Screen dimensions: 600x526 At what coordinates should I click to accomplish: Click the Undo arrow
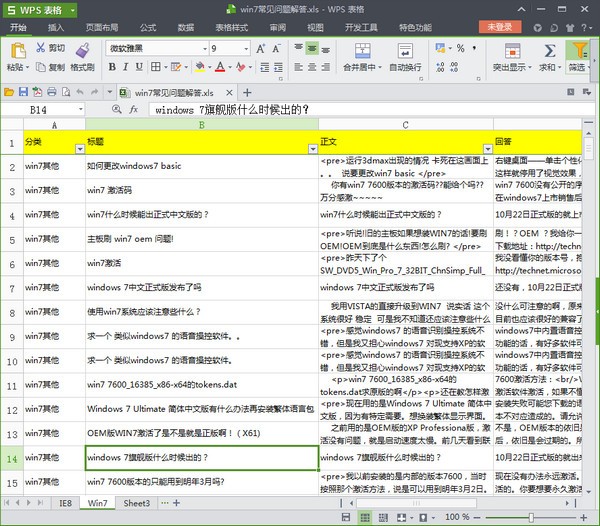pyautogui.click(x=80, y=92)
